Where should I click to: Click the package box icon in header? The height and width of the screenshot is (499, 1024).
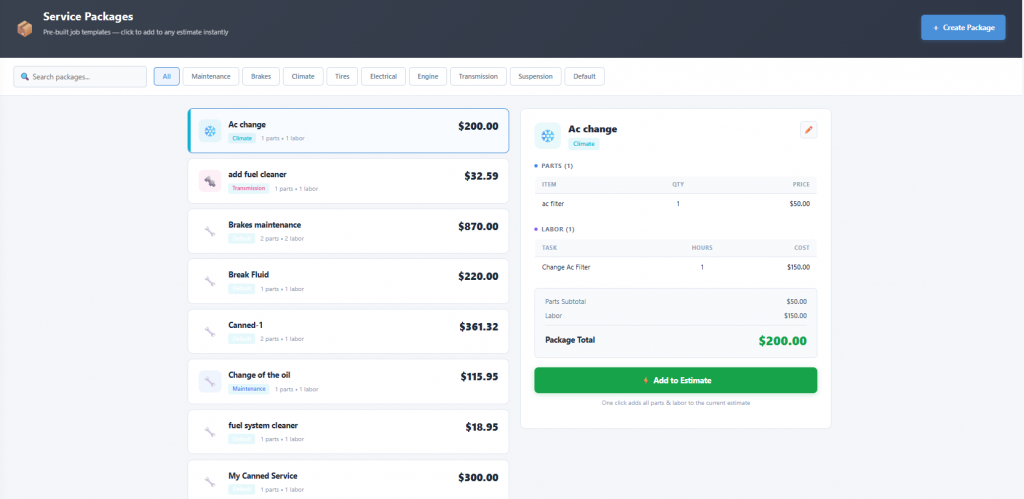click(25, 29)
